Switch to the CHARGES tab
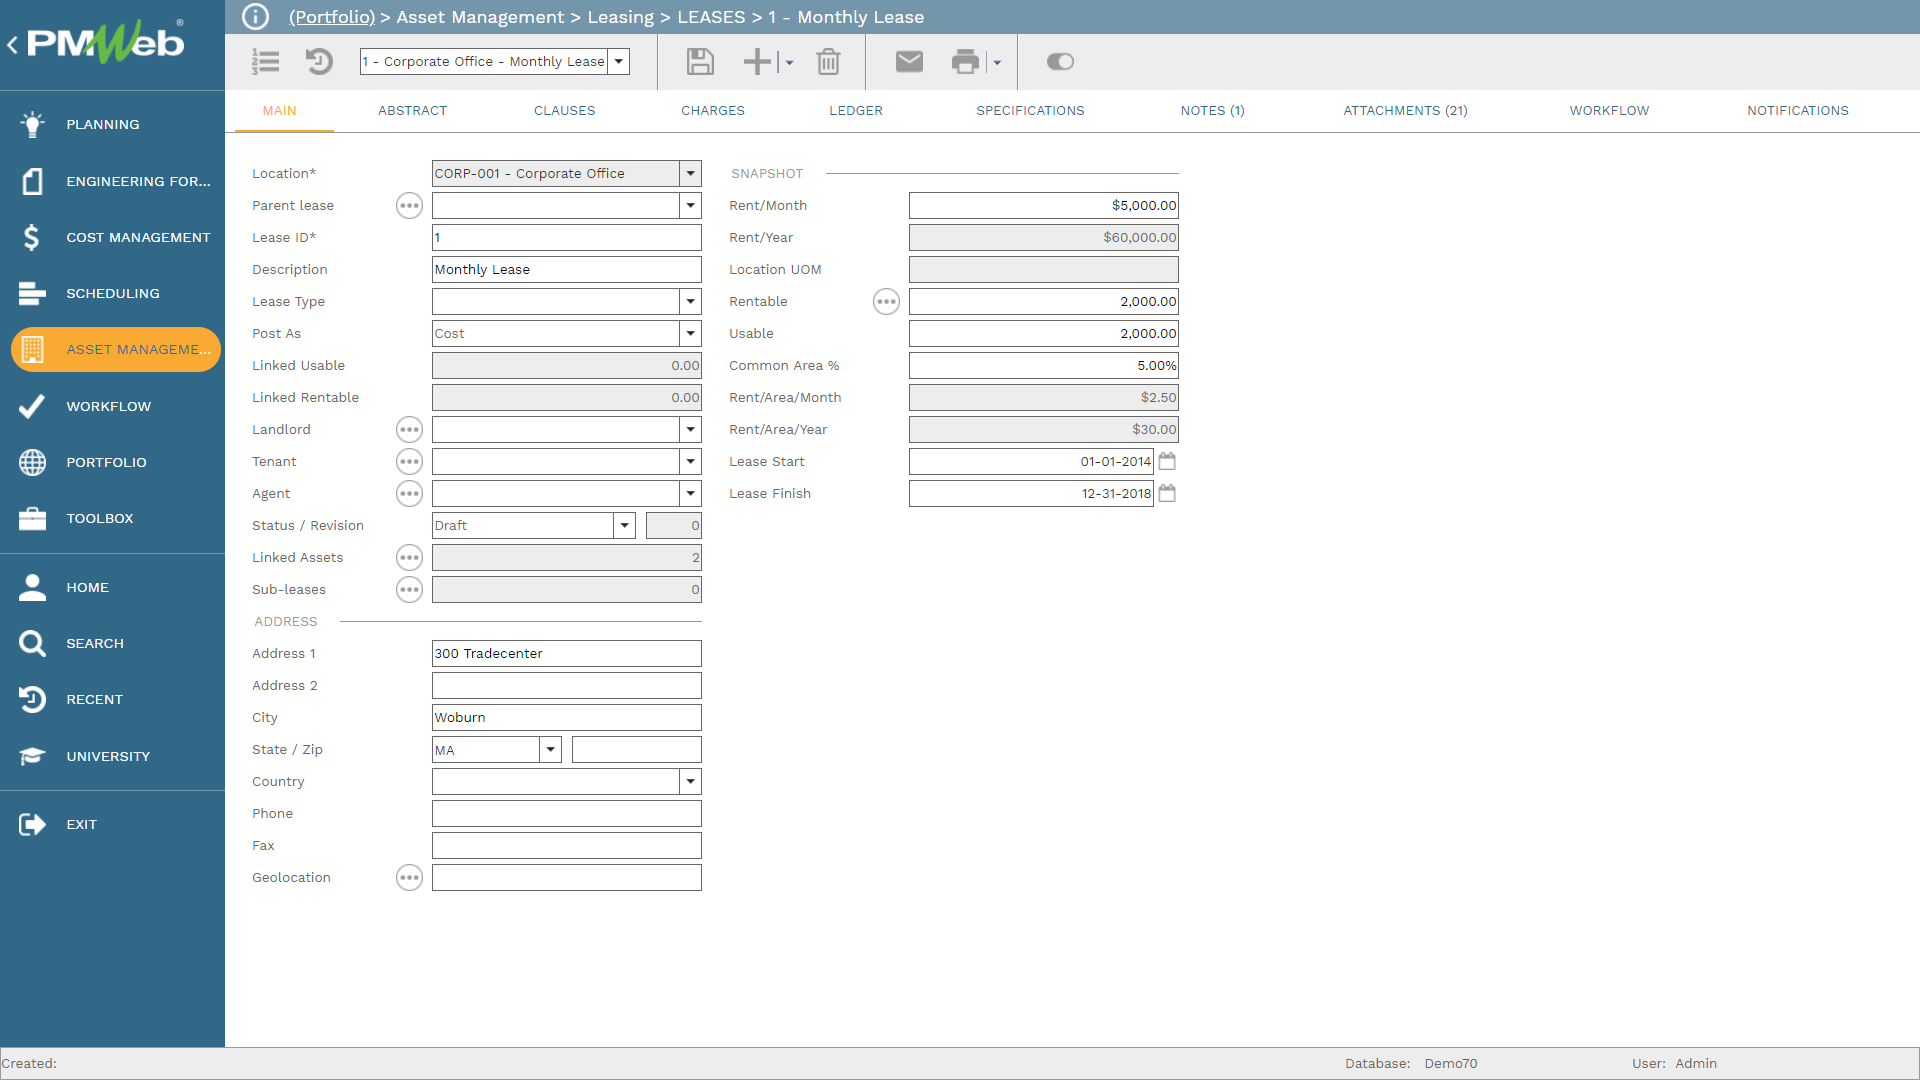 712,111
